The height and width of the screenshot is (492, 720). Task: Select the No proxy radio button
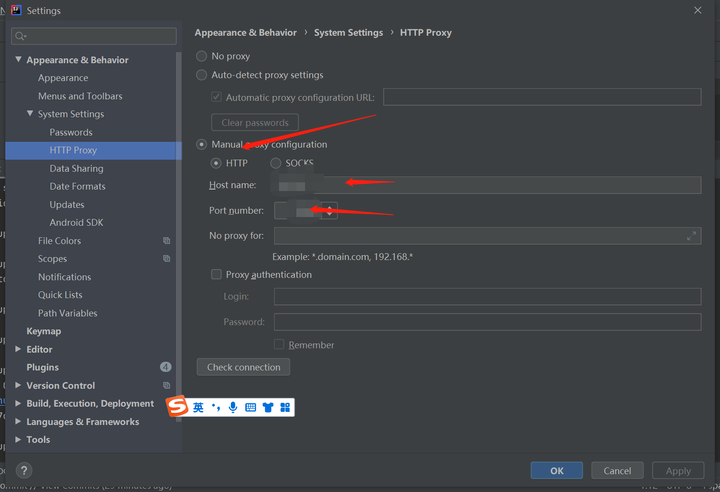click(201, 57)
